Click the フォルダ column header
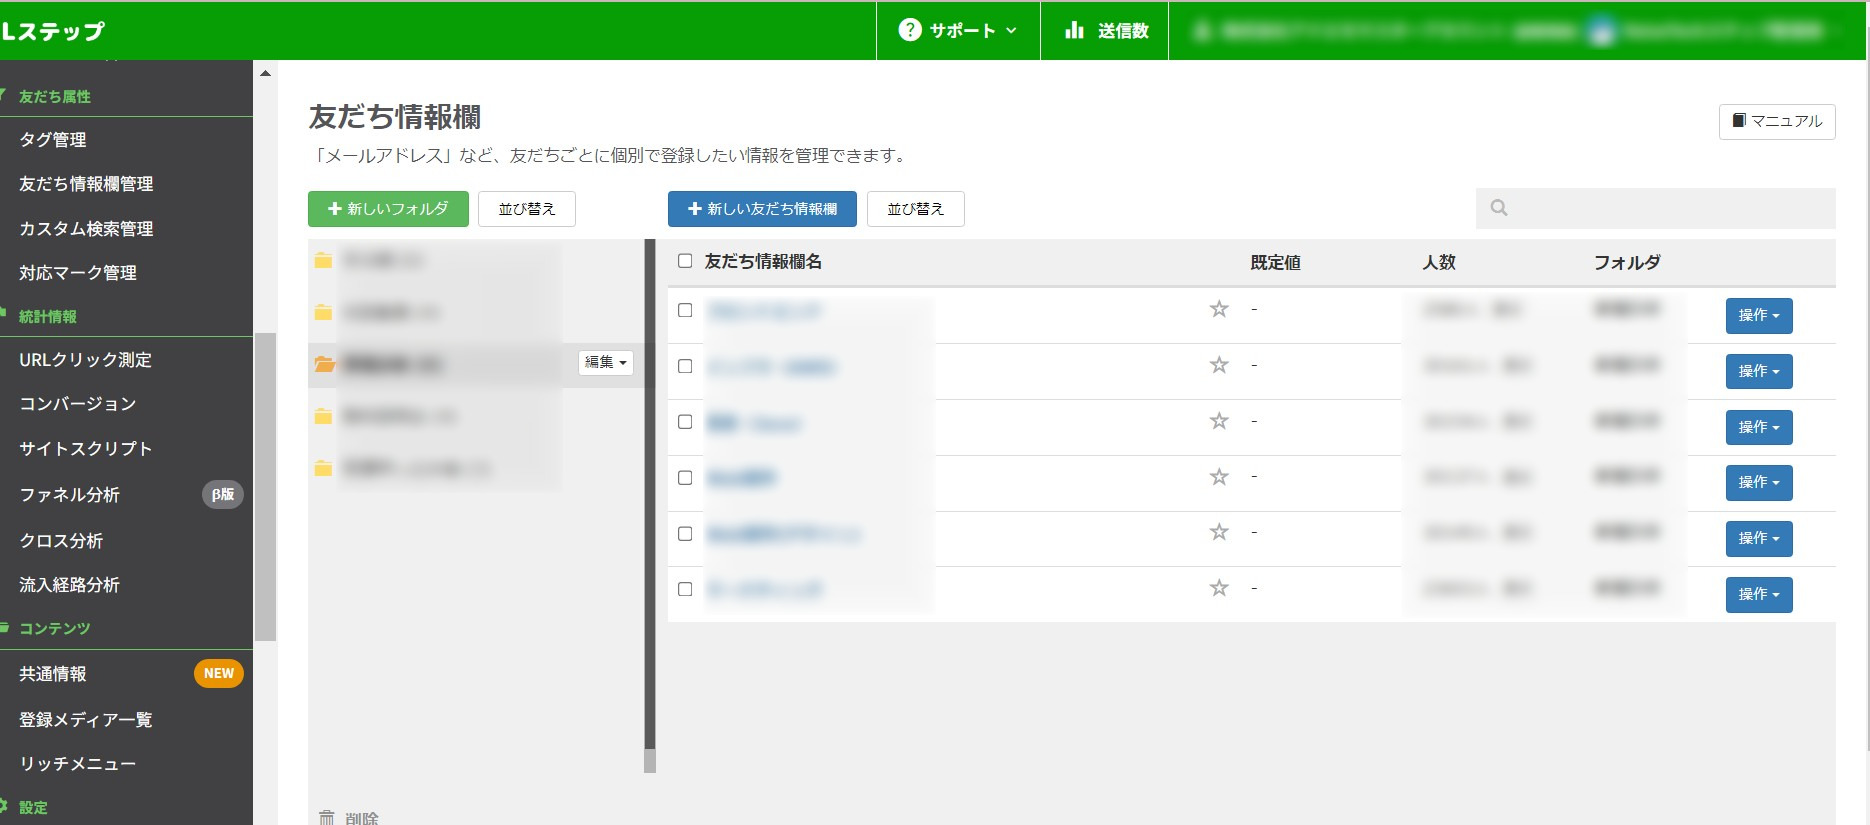Screen dimensions: 1870x825 point(1627,262)
